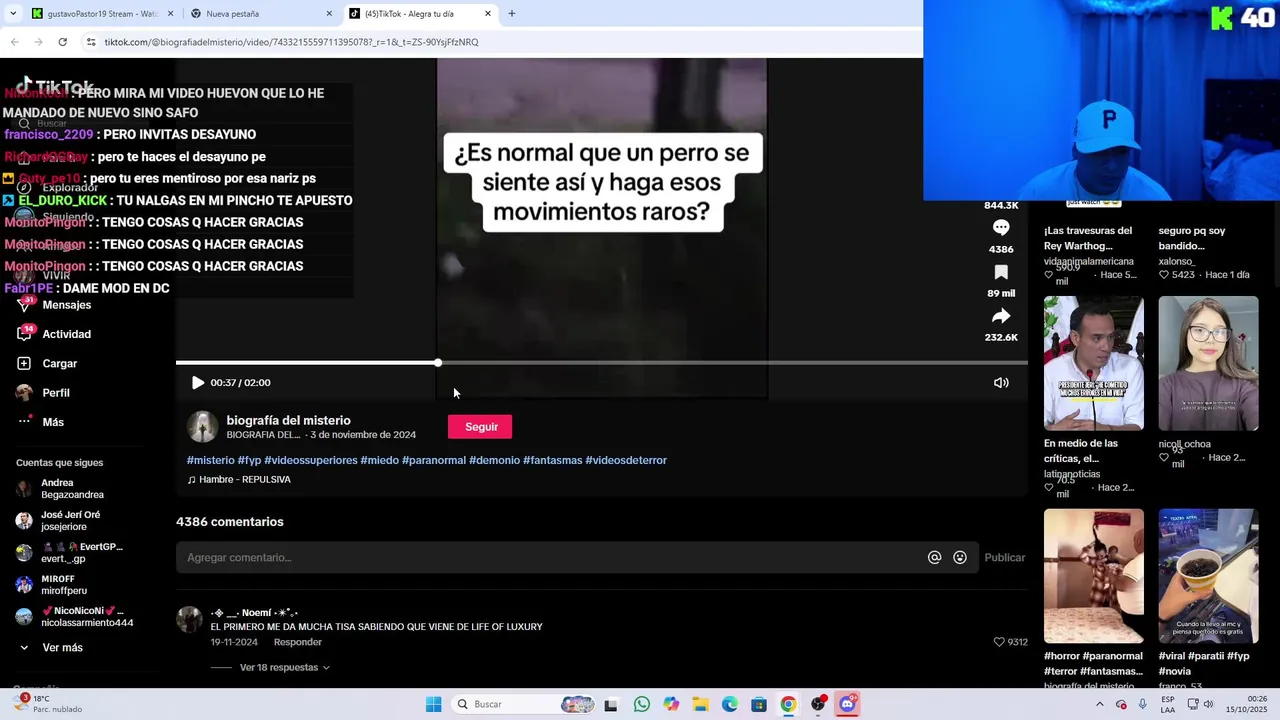Open Microsoft Store from the taskbar
This screenshot has height=720, width=1280.
[x=759, y=704]
